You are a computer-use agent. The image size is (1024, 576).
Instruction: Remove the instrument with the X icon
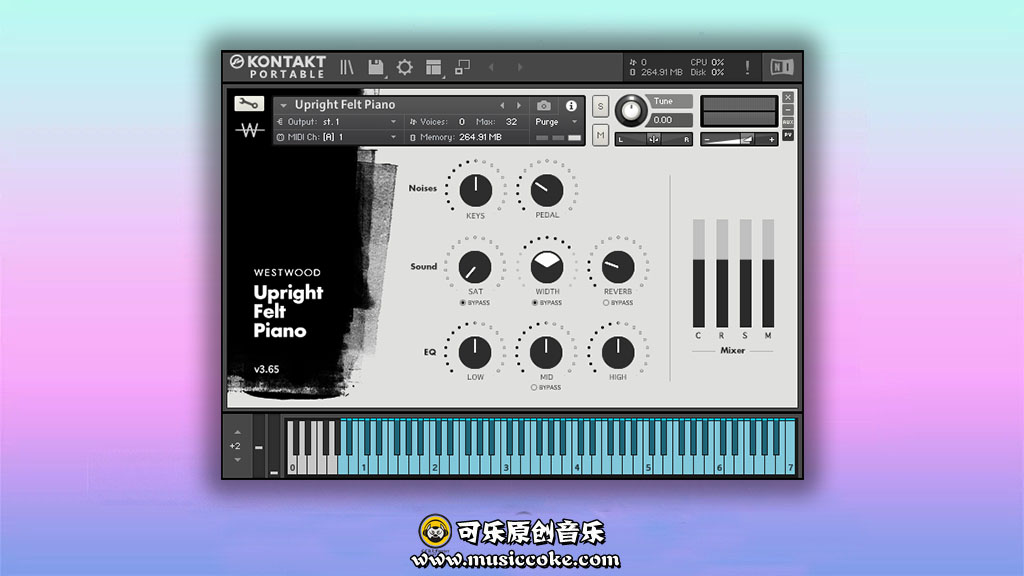tap(788, 97)
